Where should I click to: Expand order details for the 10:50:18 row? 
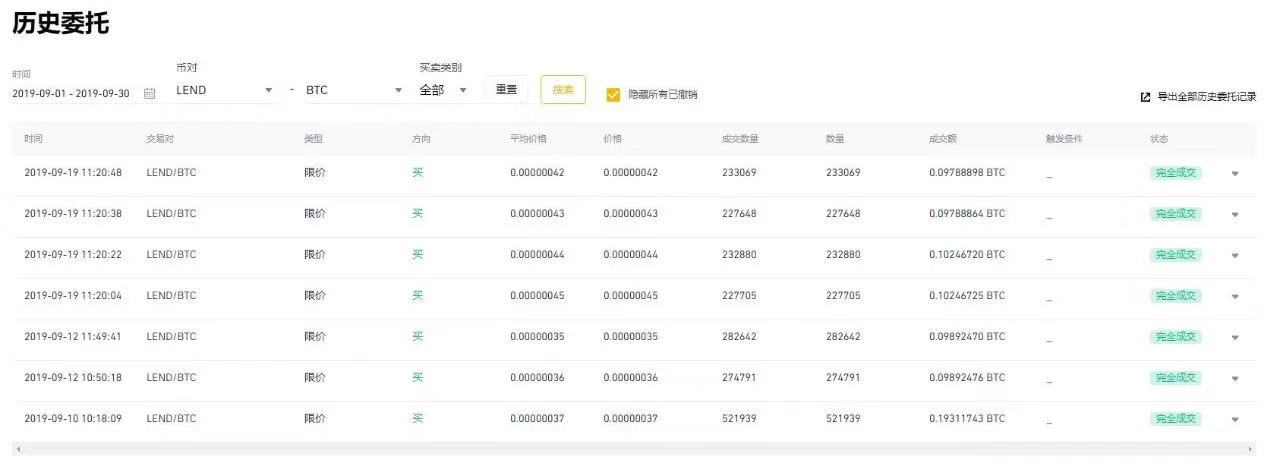tap(1235, 378)
